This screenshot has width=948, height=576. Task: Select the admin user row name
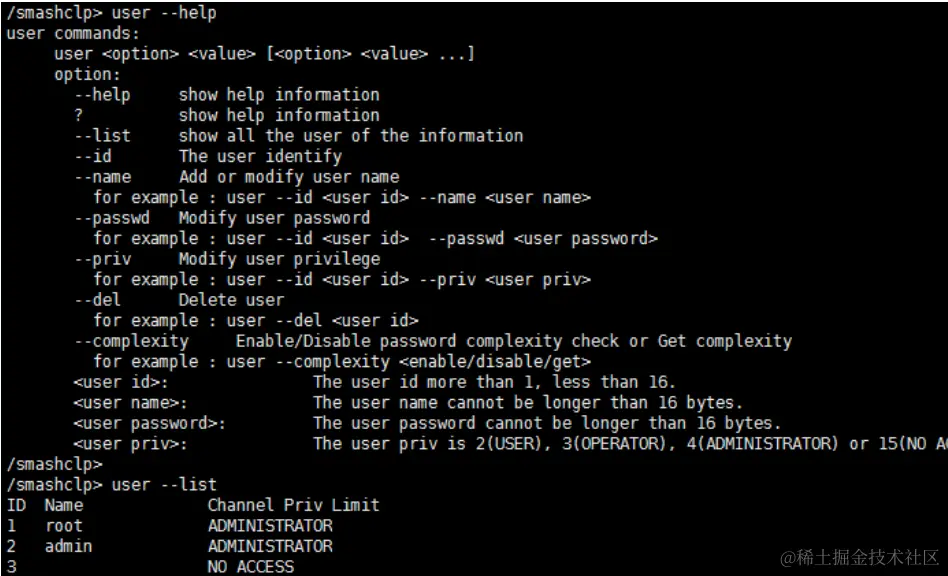[x=69, y=546]
